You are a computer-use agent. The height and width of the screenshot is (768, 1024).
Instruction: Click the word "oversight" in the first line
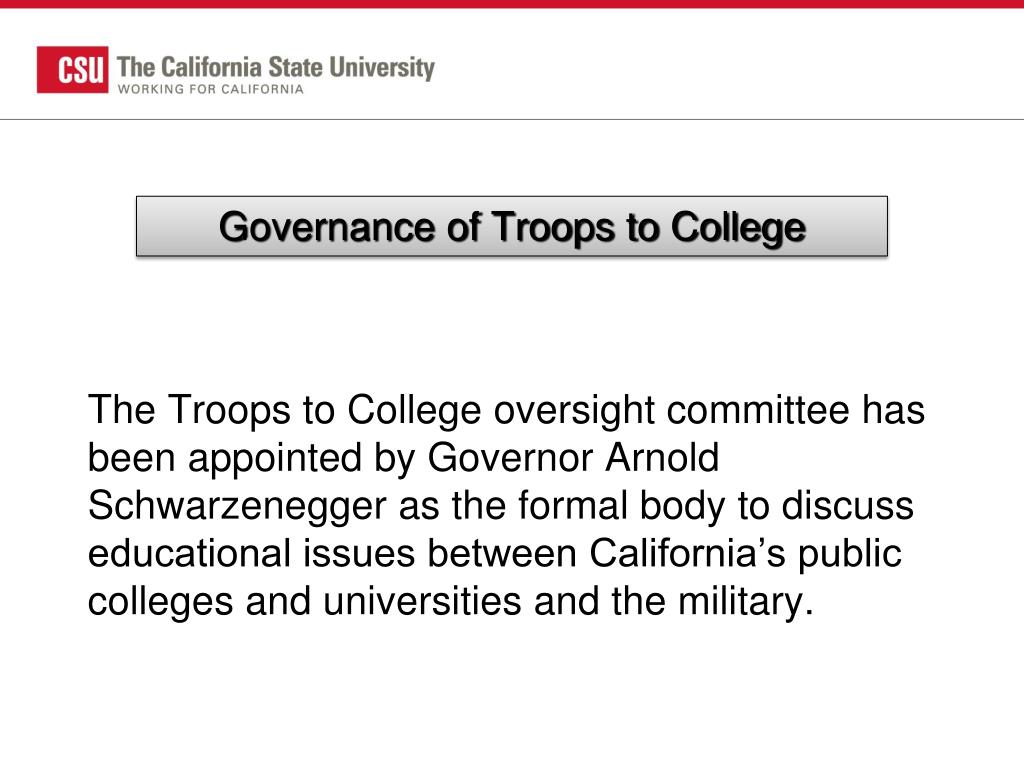pyautogui.click(x=574, y=412)
